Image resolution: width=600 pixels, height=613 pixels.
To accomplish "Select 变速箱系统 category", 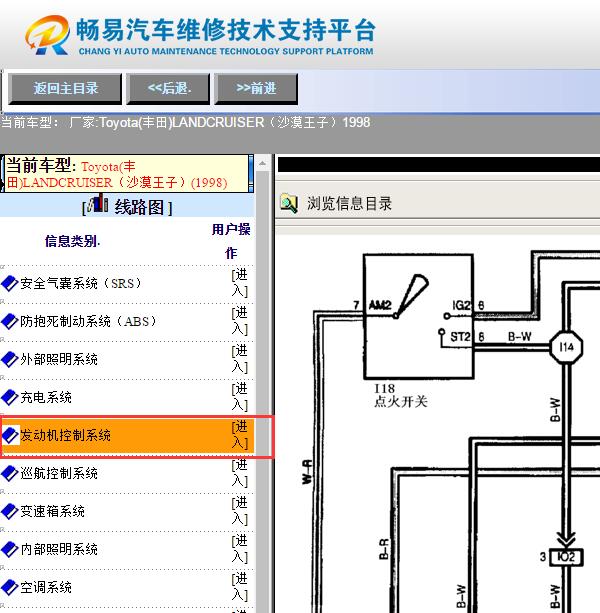I will coord(52,511).
